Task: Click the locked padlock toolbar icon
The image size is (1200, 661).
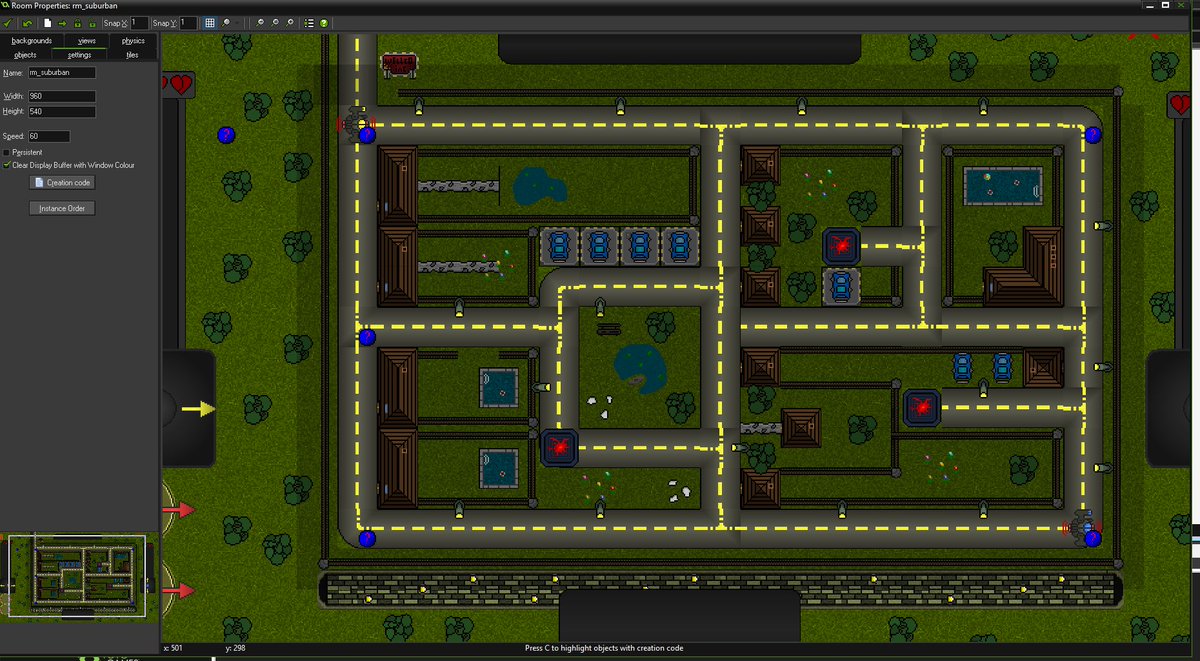Action: 78,22
